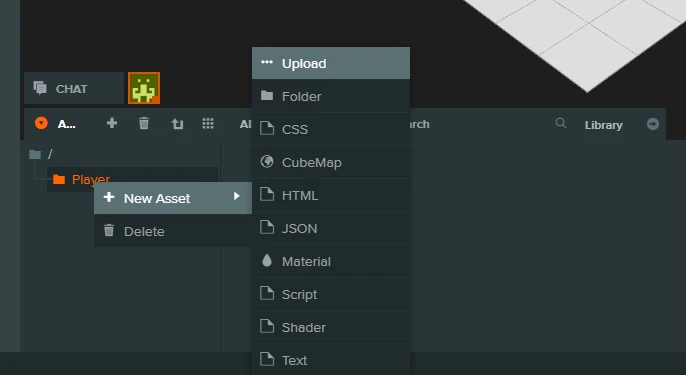Viewport: 686px width, 375px height.
Task: Select Upload from the New Asset submenu
Action: tap(331, 63)
